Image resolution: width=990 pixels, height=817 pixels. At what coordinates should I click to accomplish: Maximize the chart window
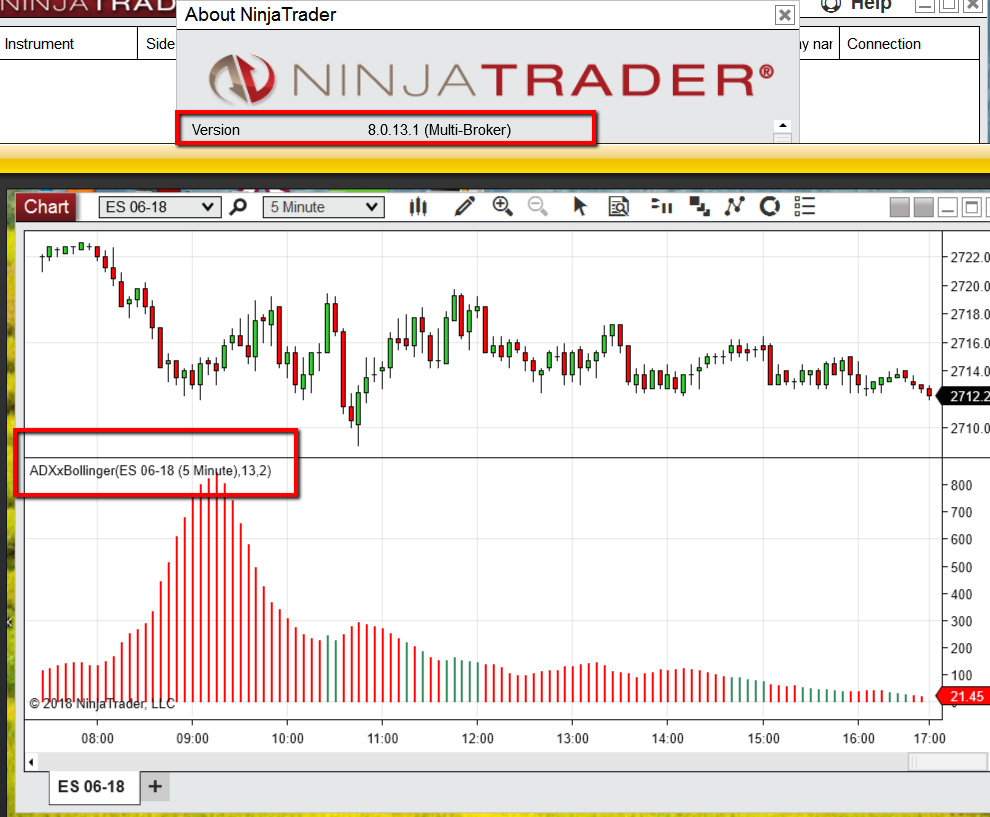972,207
